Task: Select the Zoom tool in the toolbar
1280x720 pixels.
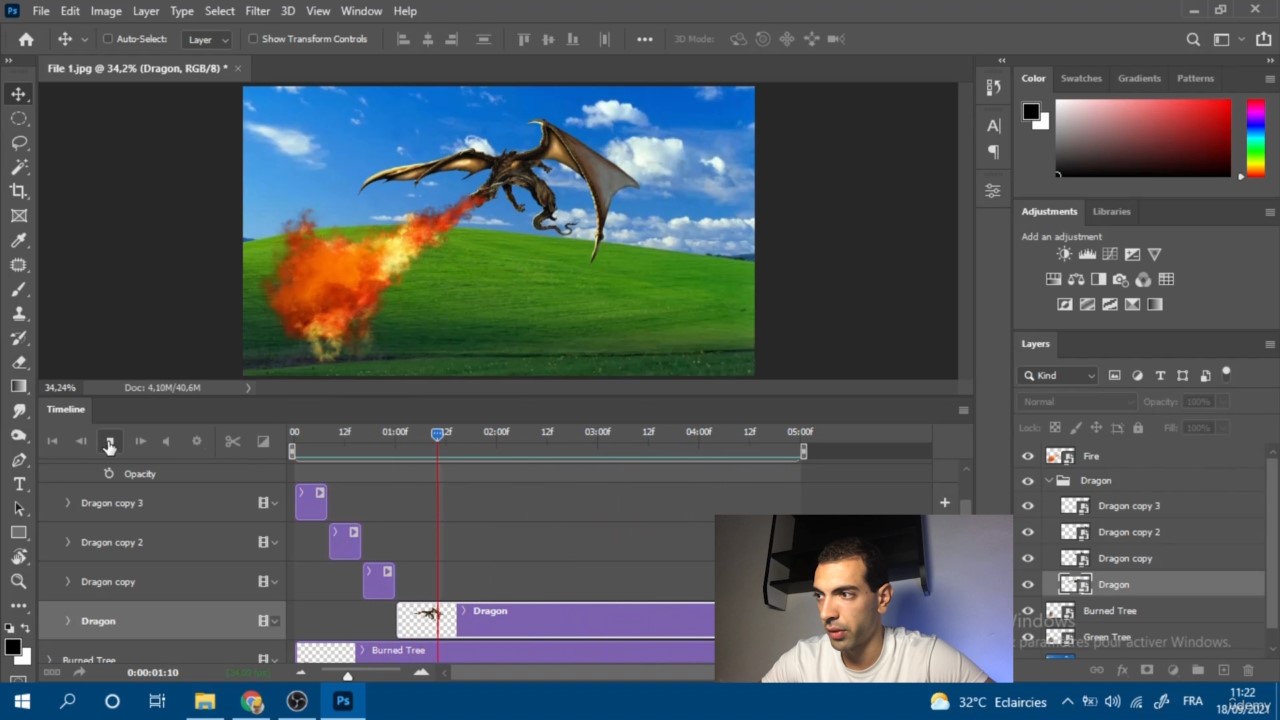Action: coord(19,581)
